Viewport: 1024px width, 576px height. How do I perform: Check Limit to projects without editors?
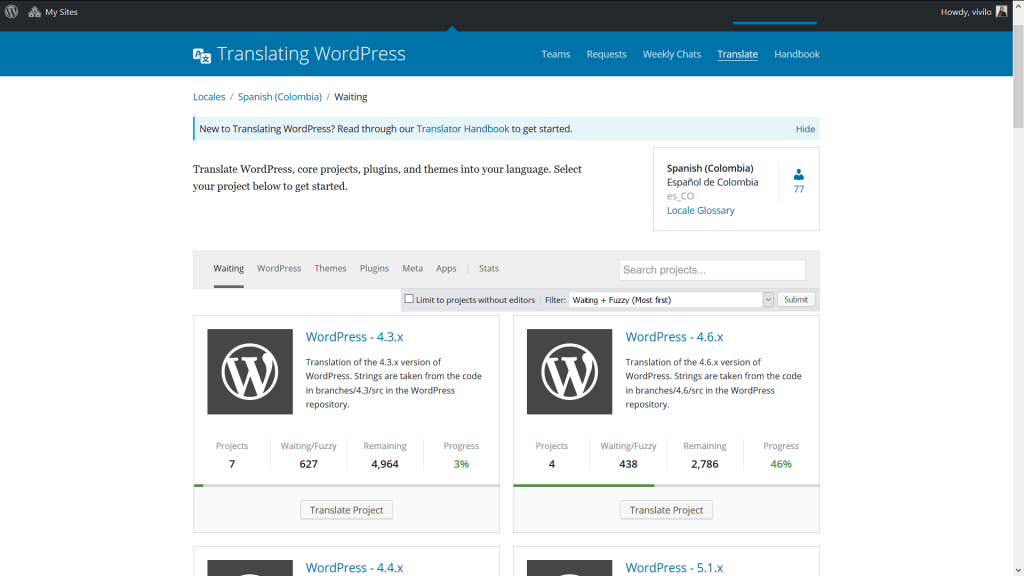[x=409, y=298]
